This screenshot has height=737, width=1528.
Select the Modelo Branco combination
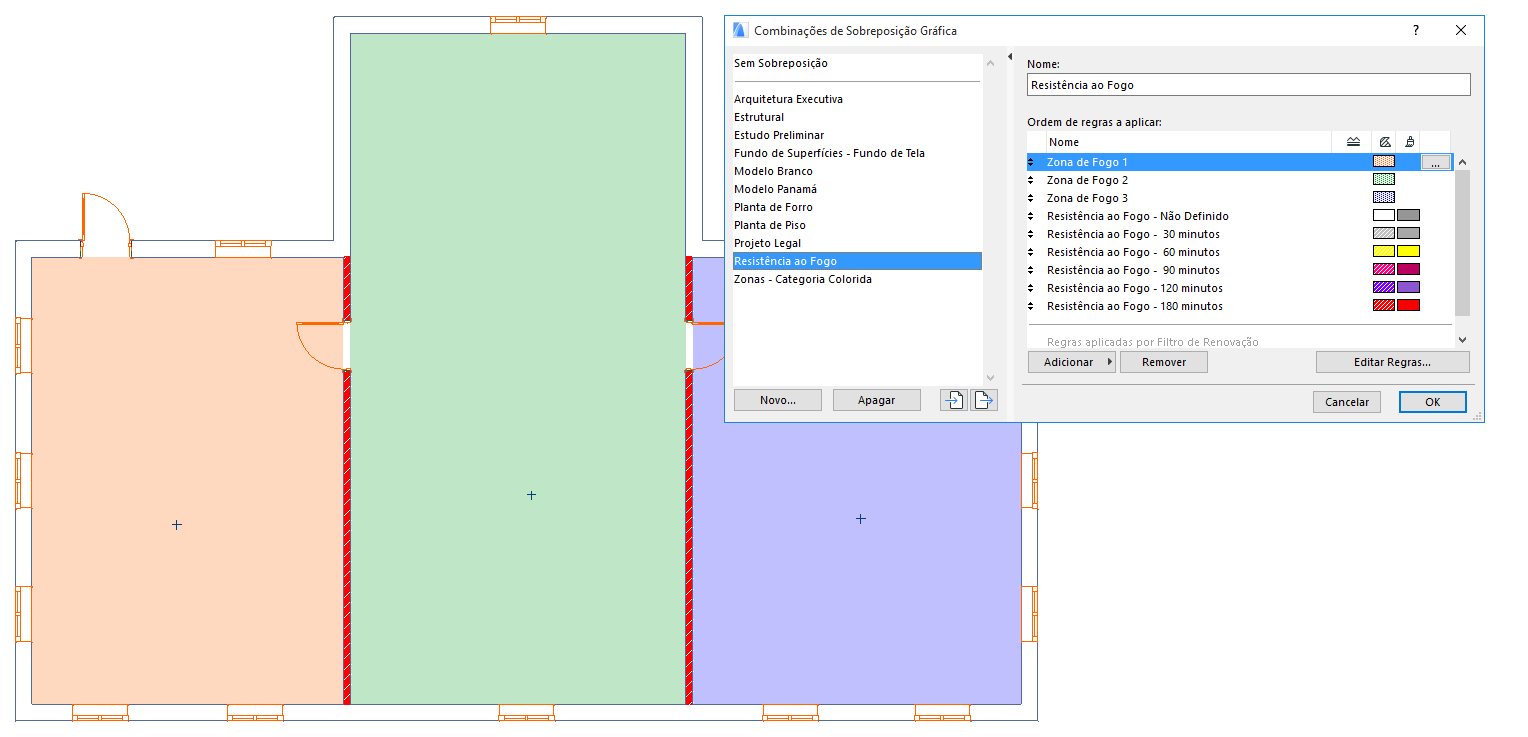(x=773, y=171)
